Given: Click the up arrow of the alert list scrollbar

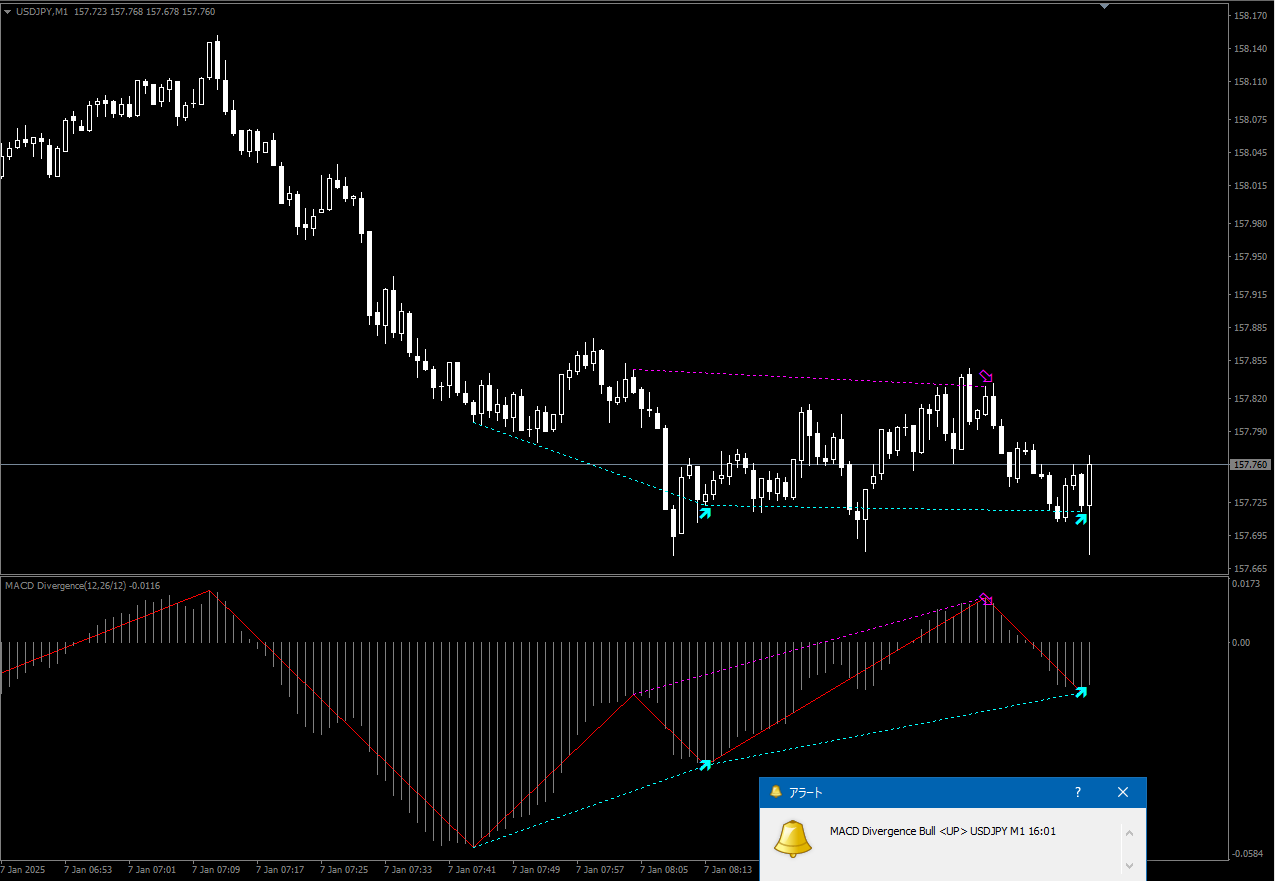Looking at the screenshot, I should pos(1130,832).
